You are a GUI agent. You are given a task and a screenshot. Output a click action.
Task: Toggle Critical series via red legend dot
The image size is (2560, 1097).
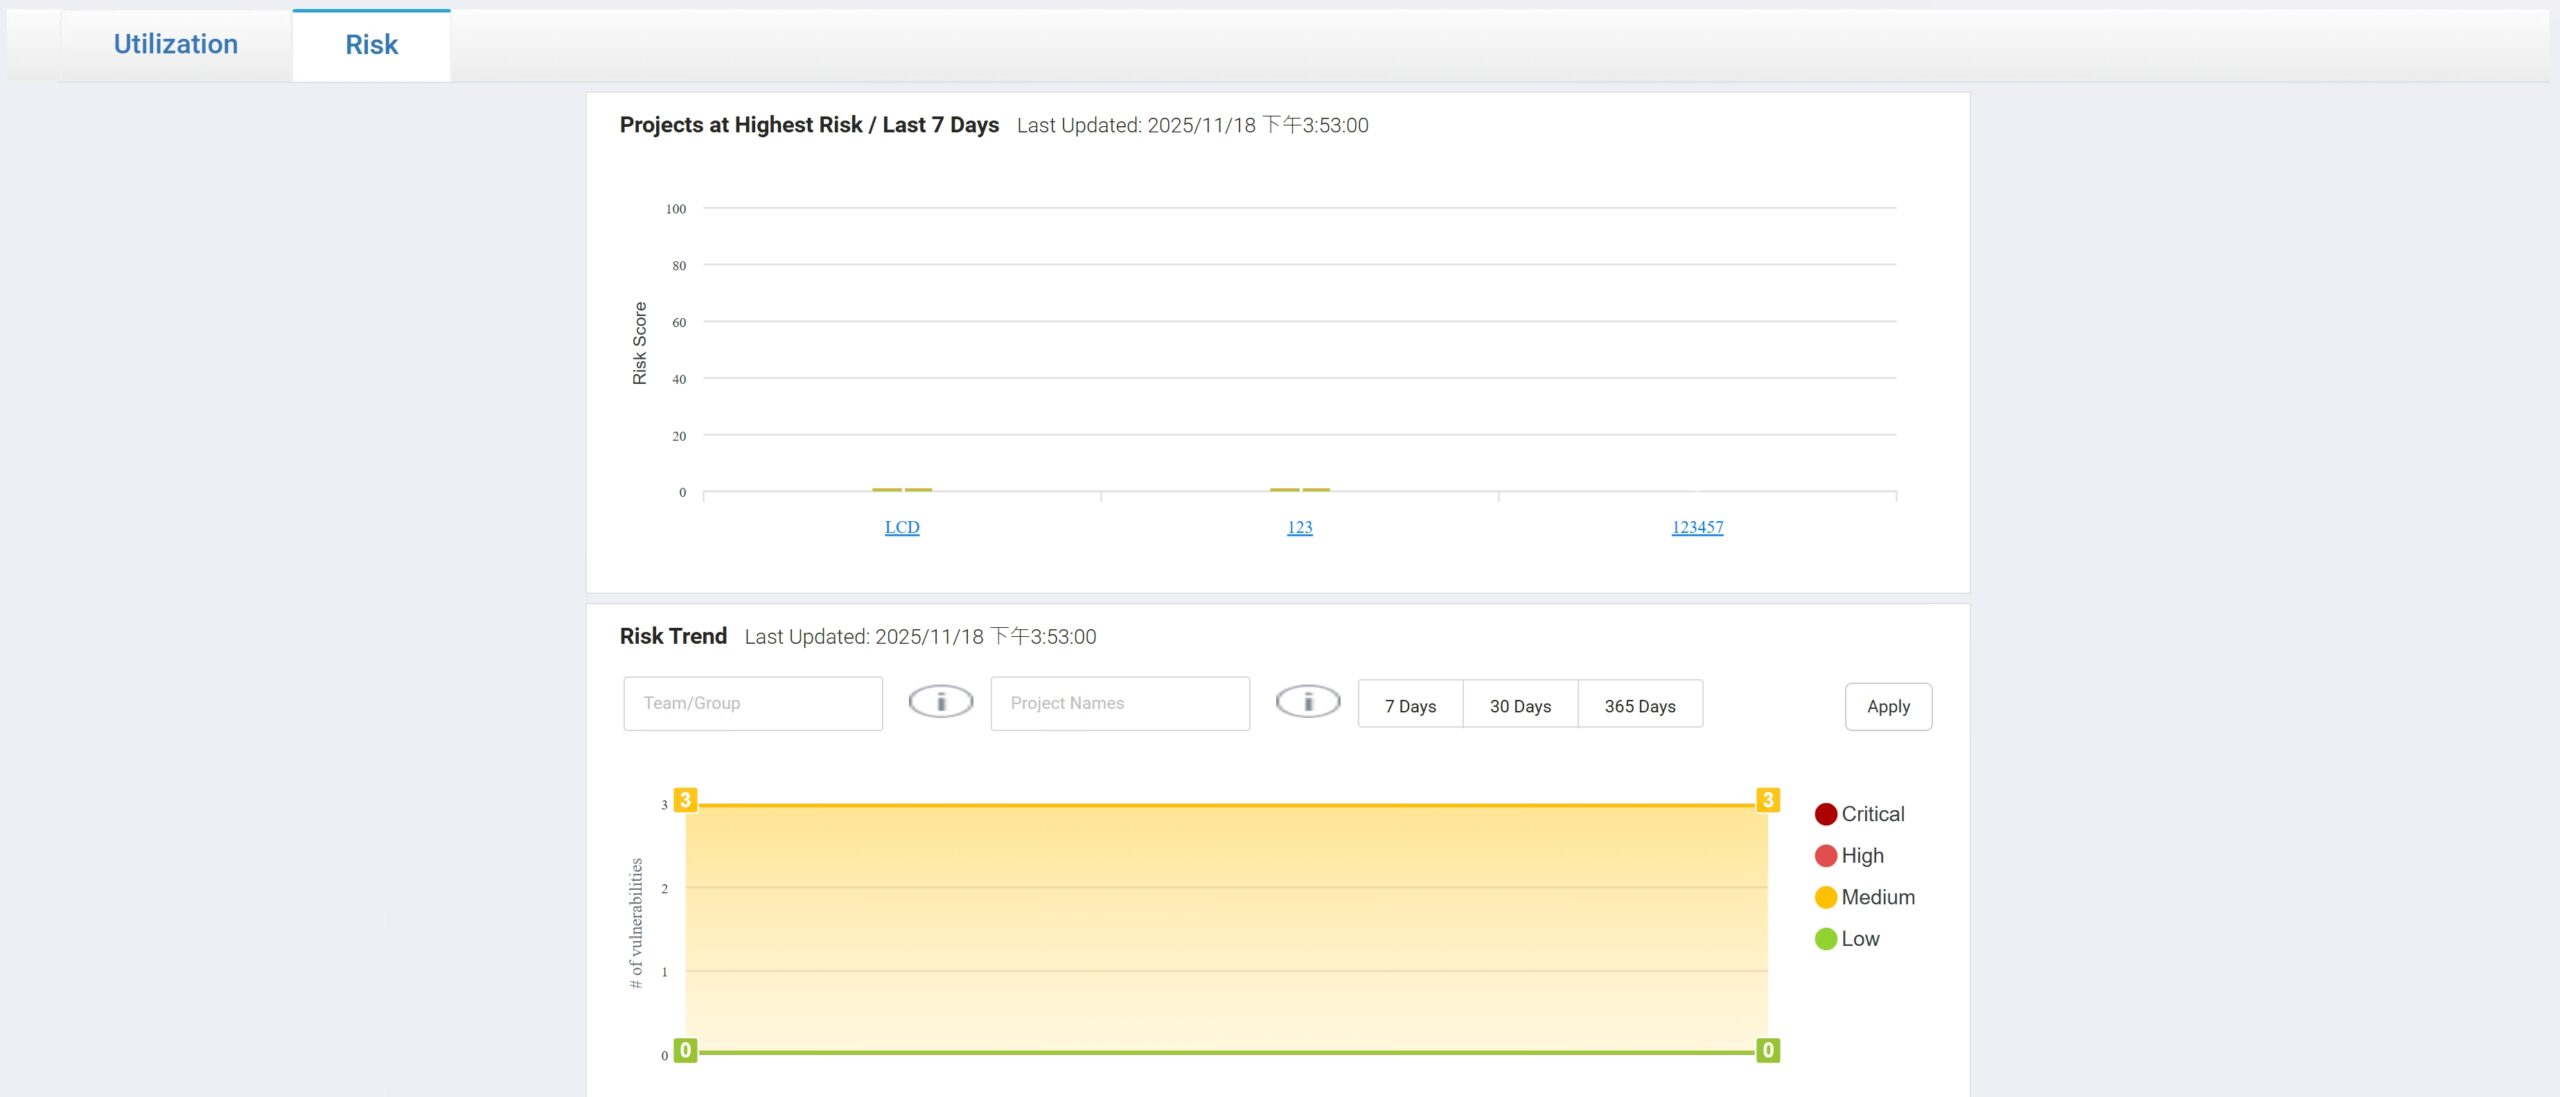1825,814
